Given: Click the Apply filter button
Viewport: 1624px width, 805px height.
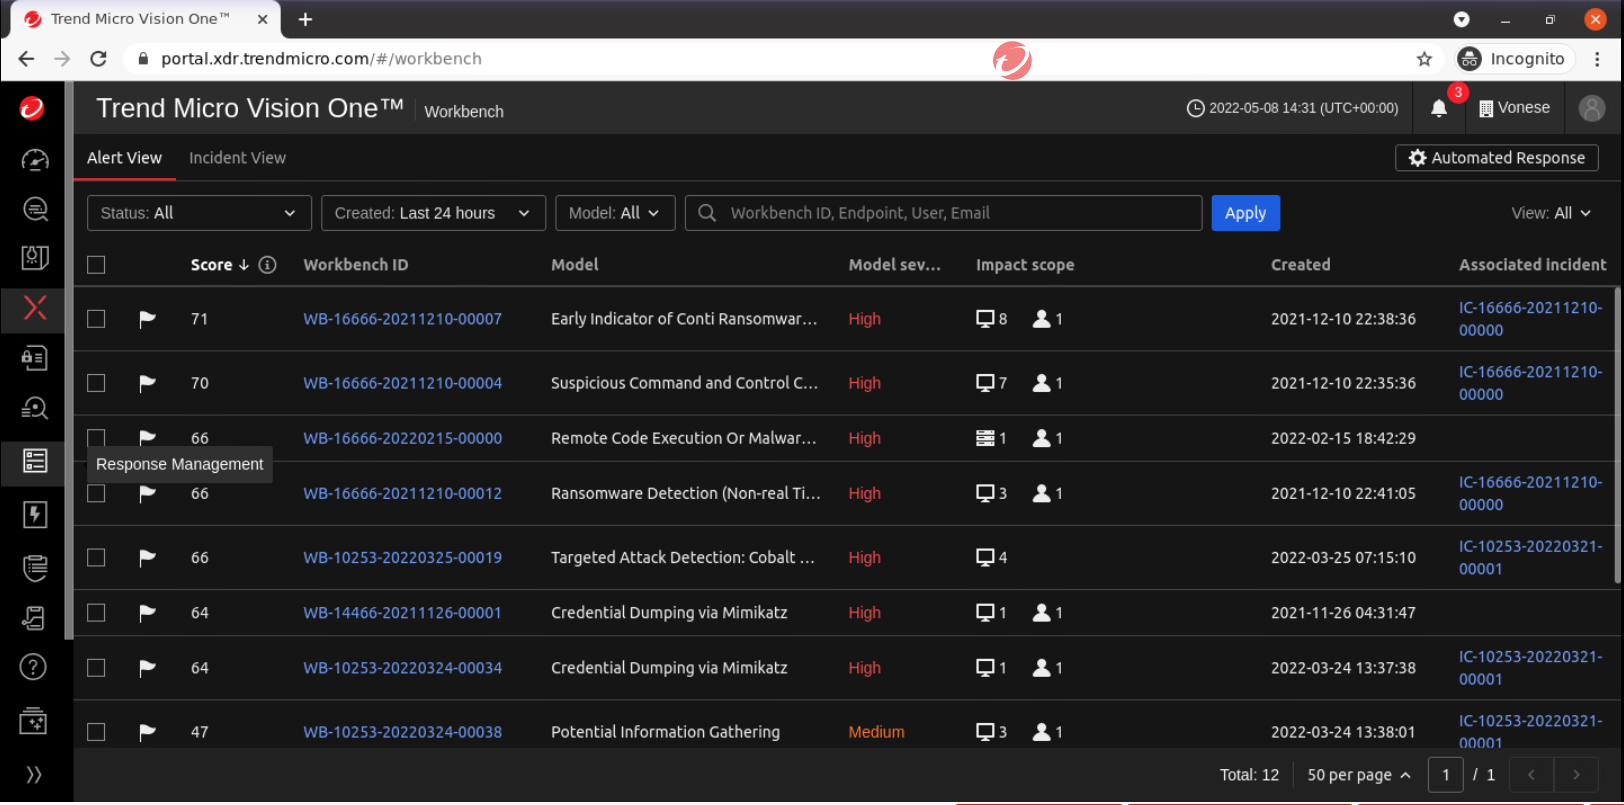Looking at the screenshot, I should (x=1245, y=213).
